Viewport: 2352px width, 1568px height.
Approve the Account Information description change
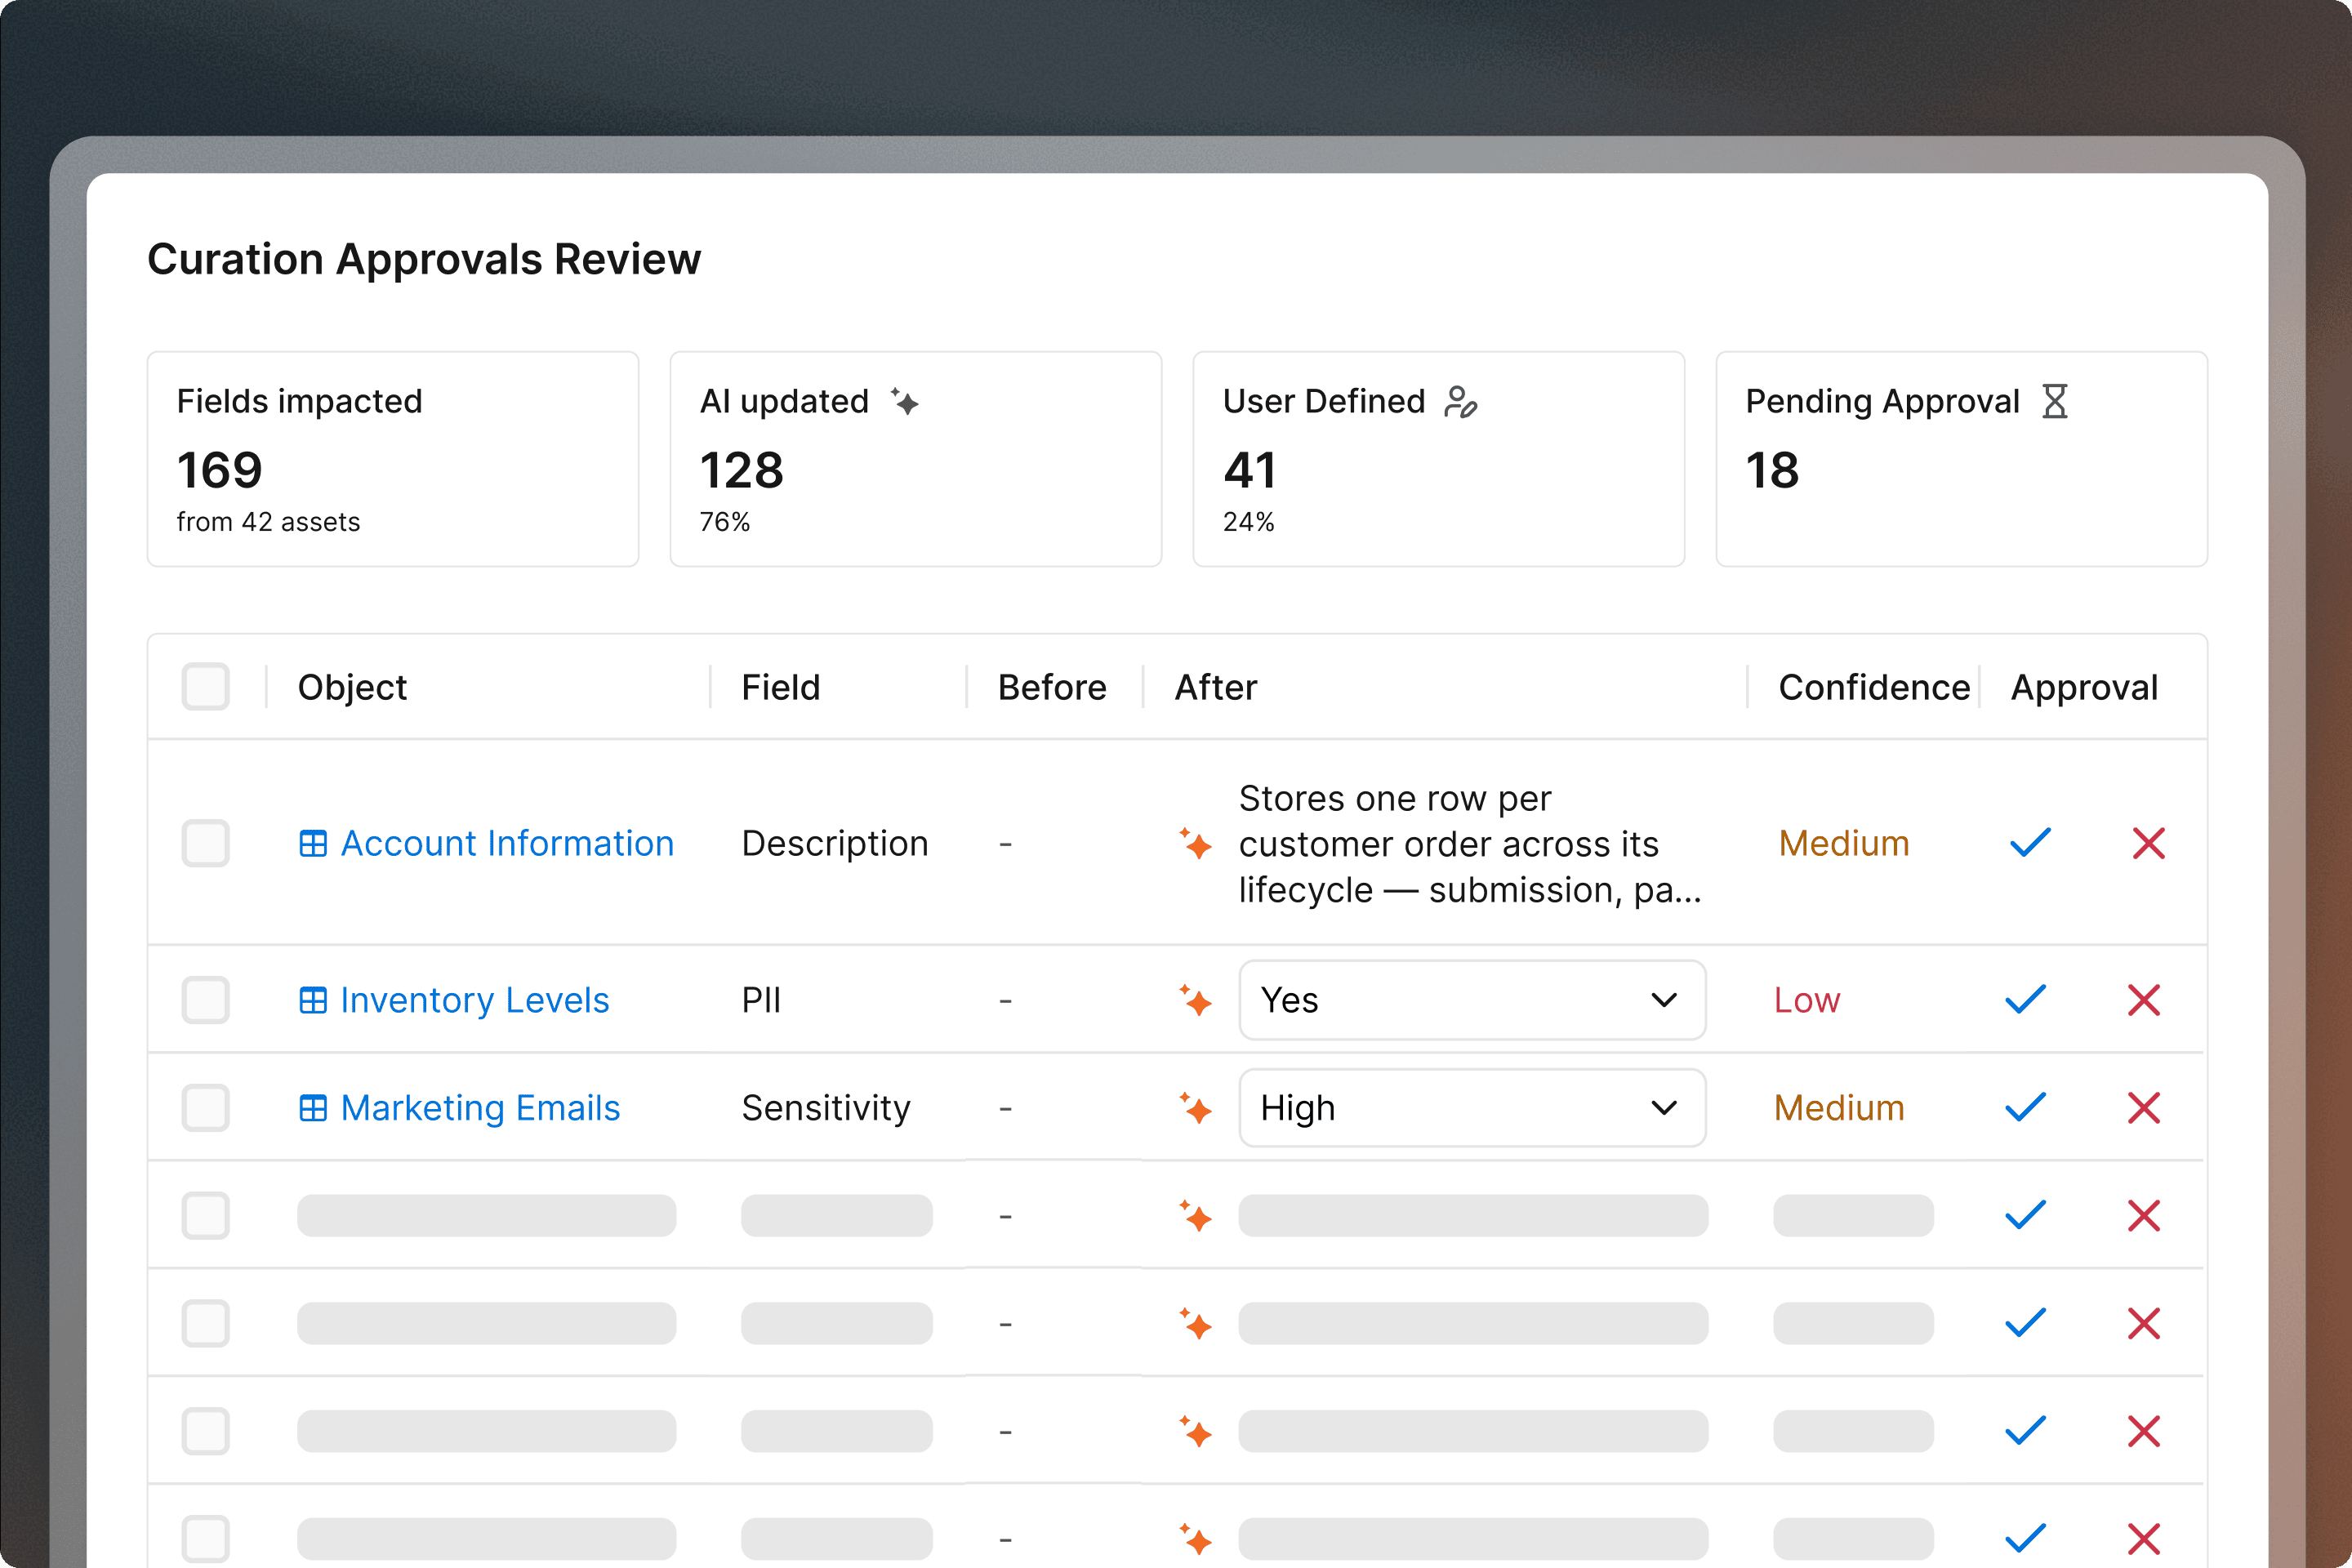point(2030,843)
